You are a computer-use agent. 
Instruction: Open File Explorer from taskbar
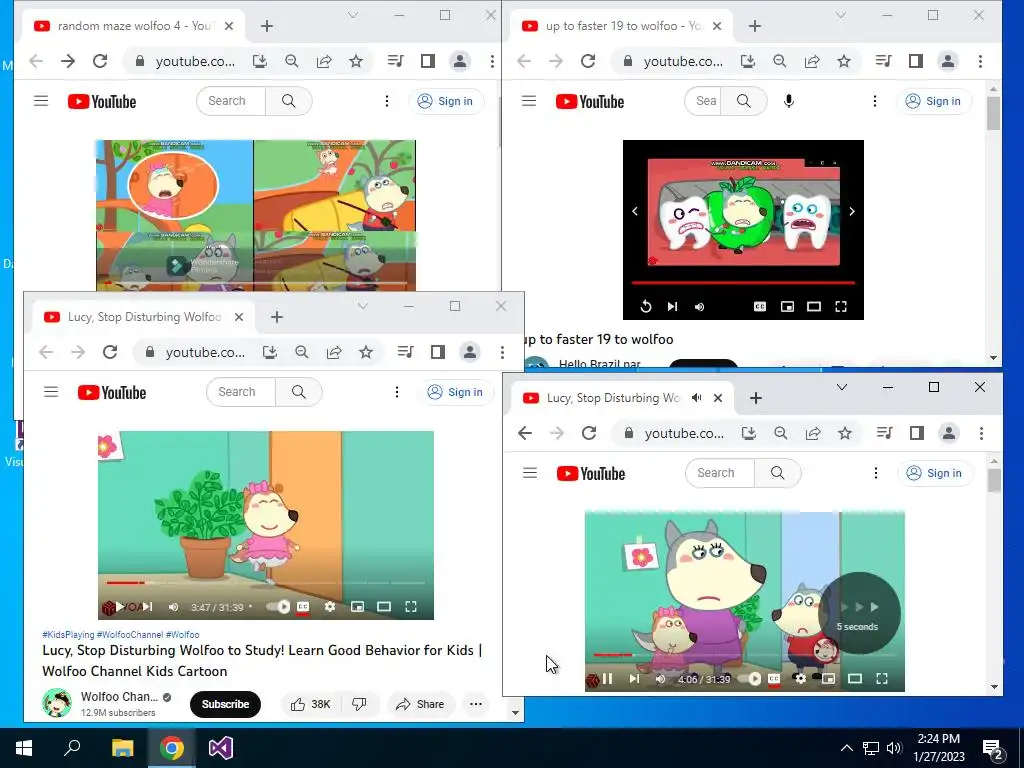pyautogui.click(x=122, y=748)
